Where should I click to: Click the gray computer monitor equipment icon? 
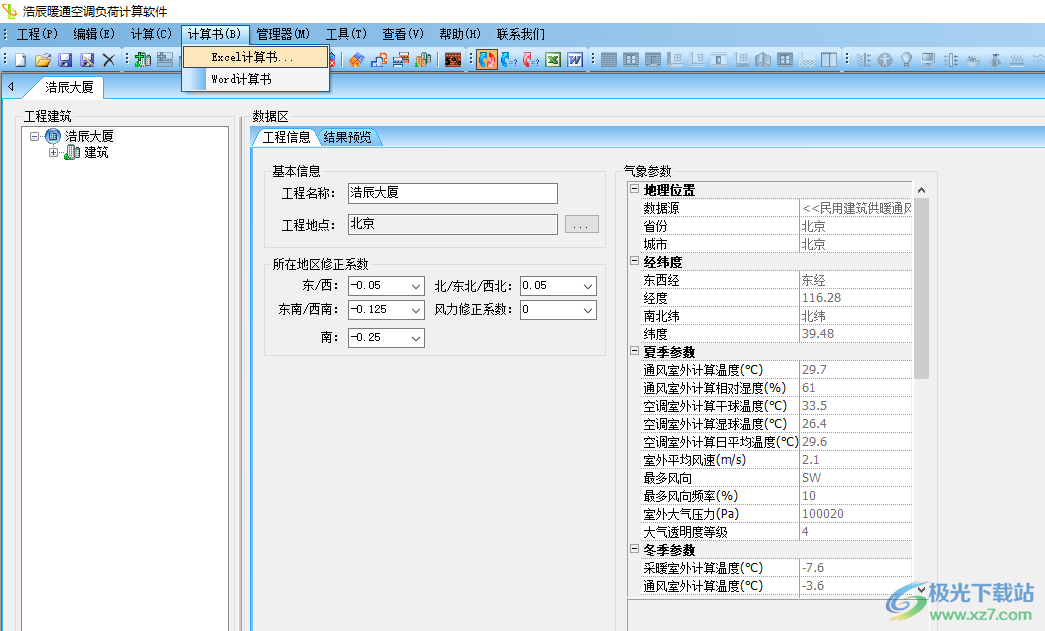(x=928, y=60)
